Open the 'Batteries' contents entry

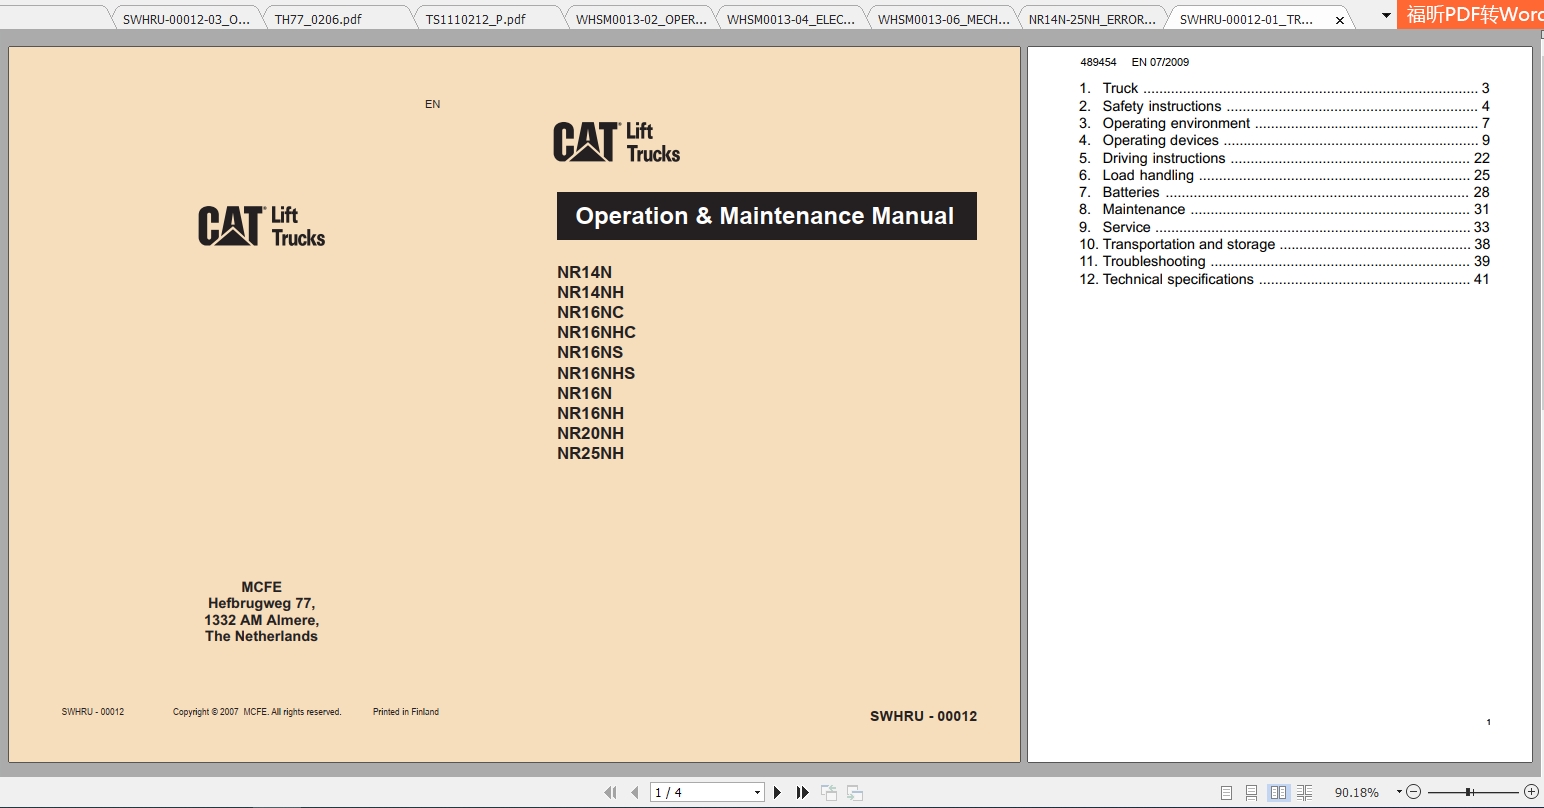coord(1284,192)
